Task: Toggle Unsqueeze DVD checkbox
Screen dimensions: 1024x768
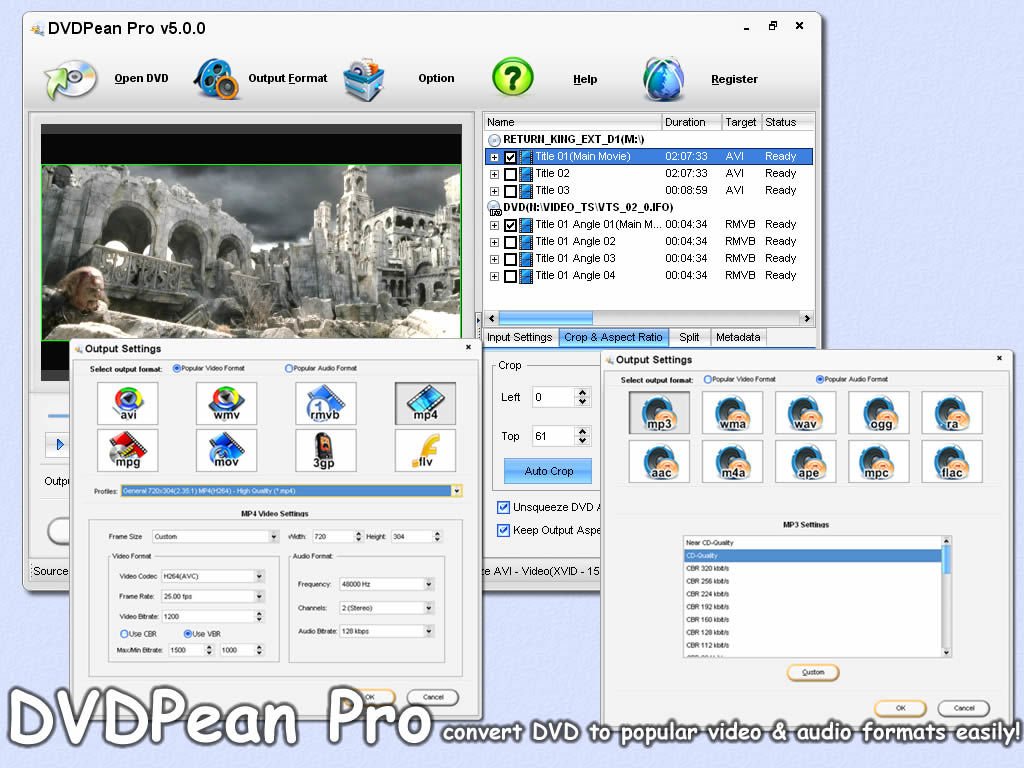Action: pyautogui.click(x=504, y=507)
